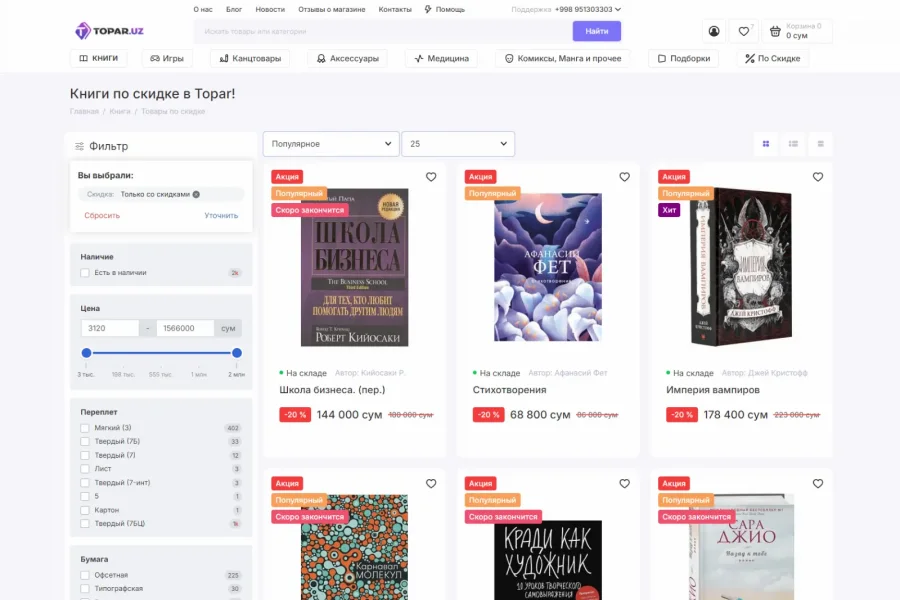This screenshot has height=600, width=900.
Task: Open the user account icon
Action: tap(713, 31)
